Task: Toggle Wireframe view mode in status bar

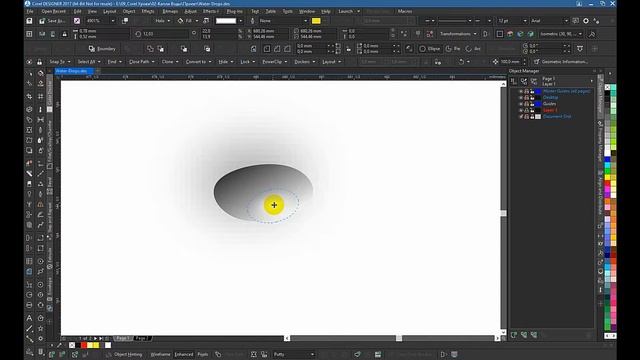Action: tap(160, 355)
